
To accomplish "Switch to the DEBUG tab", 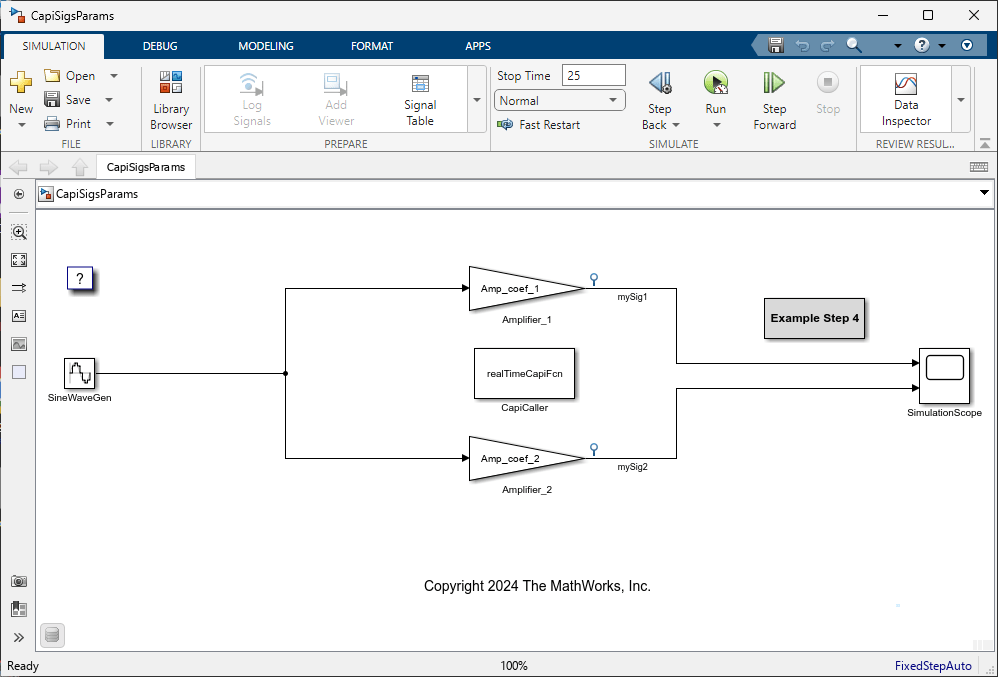I will click(x=160, y=45).
